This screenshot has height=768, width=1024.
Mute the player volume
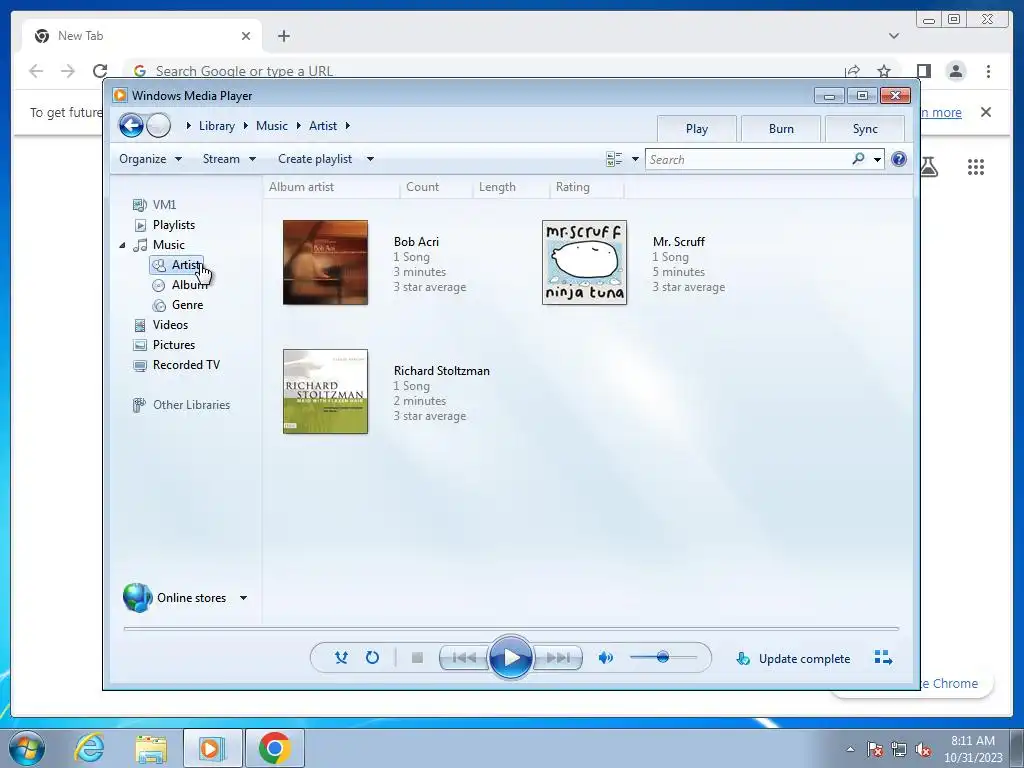click(x=605, y=658)
